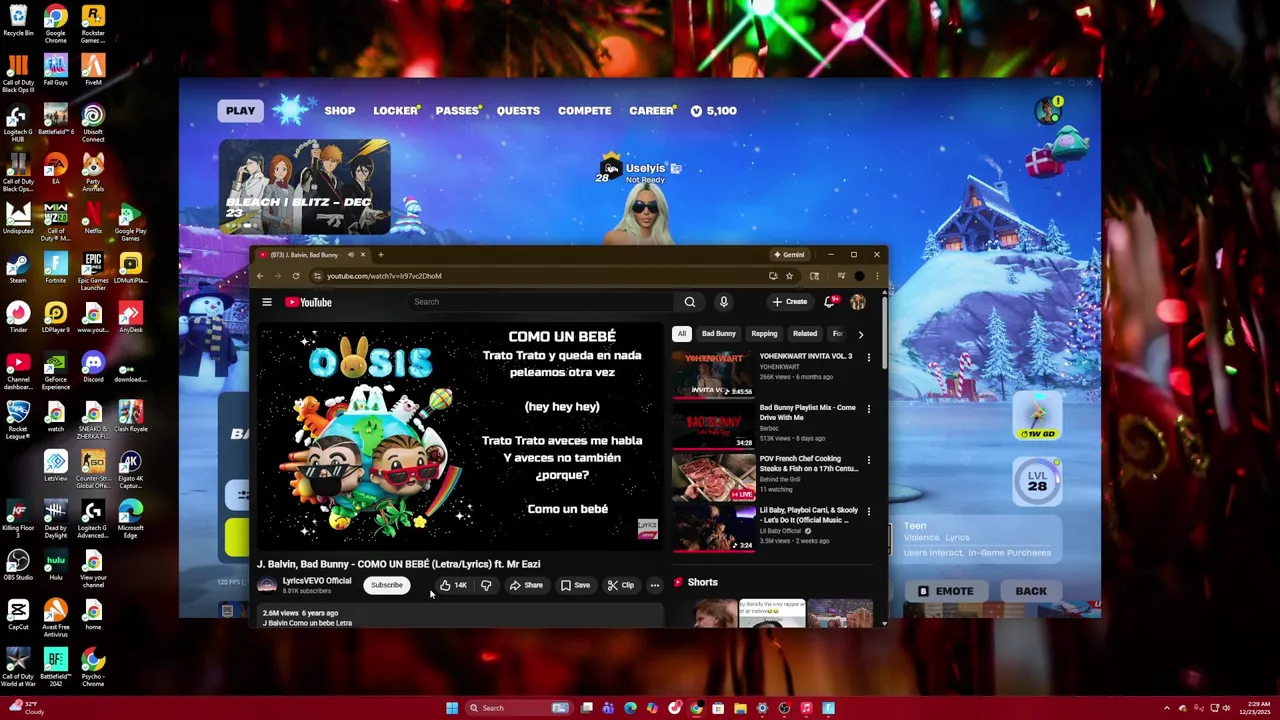
Task: Open Chrome three-dot menu
Action: pyautogui.click(x=877, y=276)
